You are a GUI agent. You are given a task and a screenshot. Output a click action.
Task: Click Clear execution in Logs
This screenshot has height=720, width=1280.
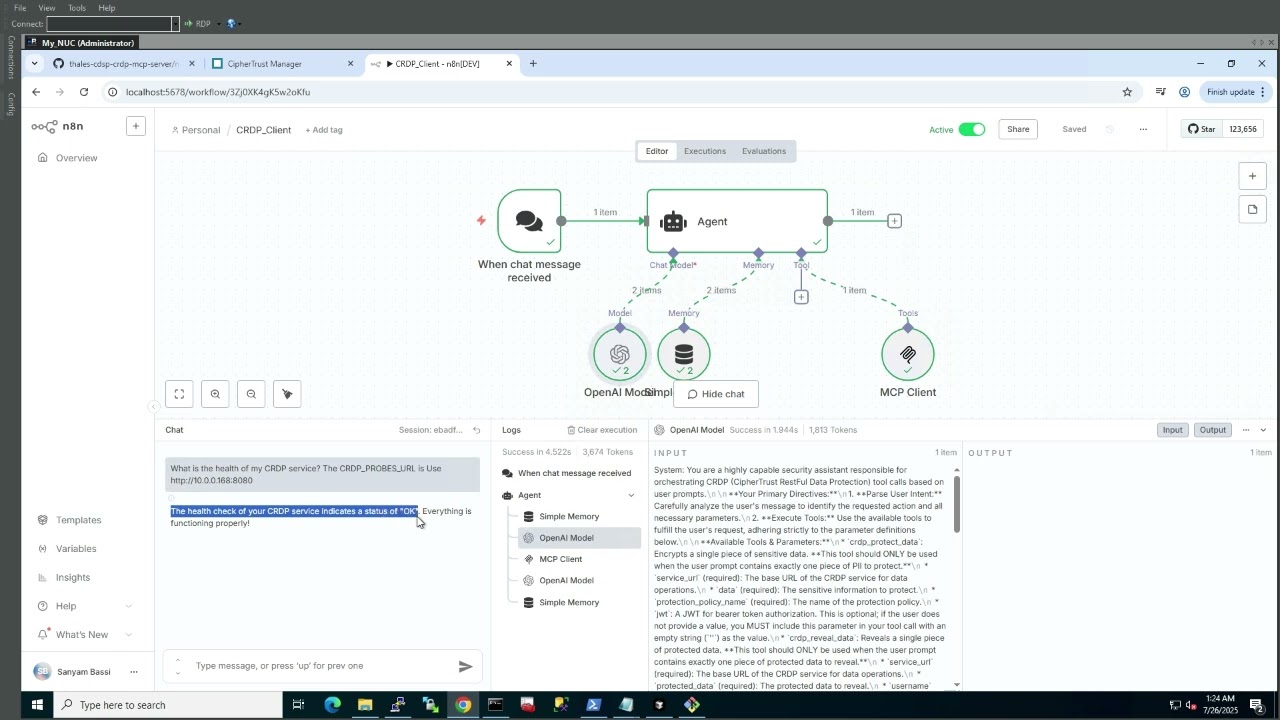tap(602, 430)
